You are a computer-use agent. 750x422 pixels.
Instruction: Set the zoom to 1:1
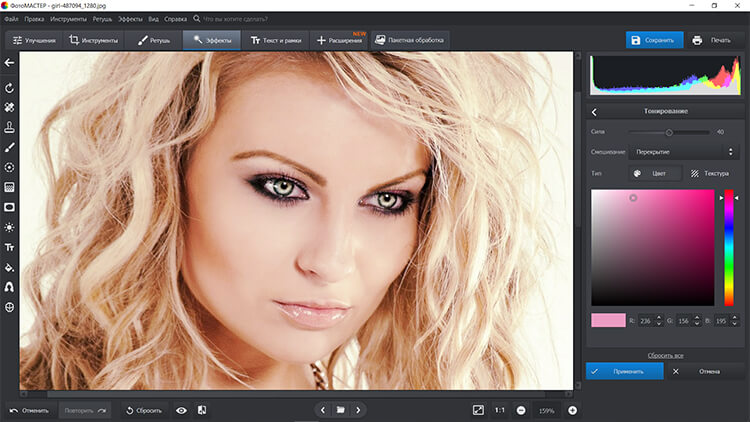[x=499, y=411]
